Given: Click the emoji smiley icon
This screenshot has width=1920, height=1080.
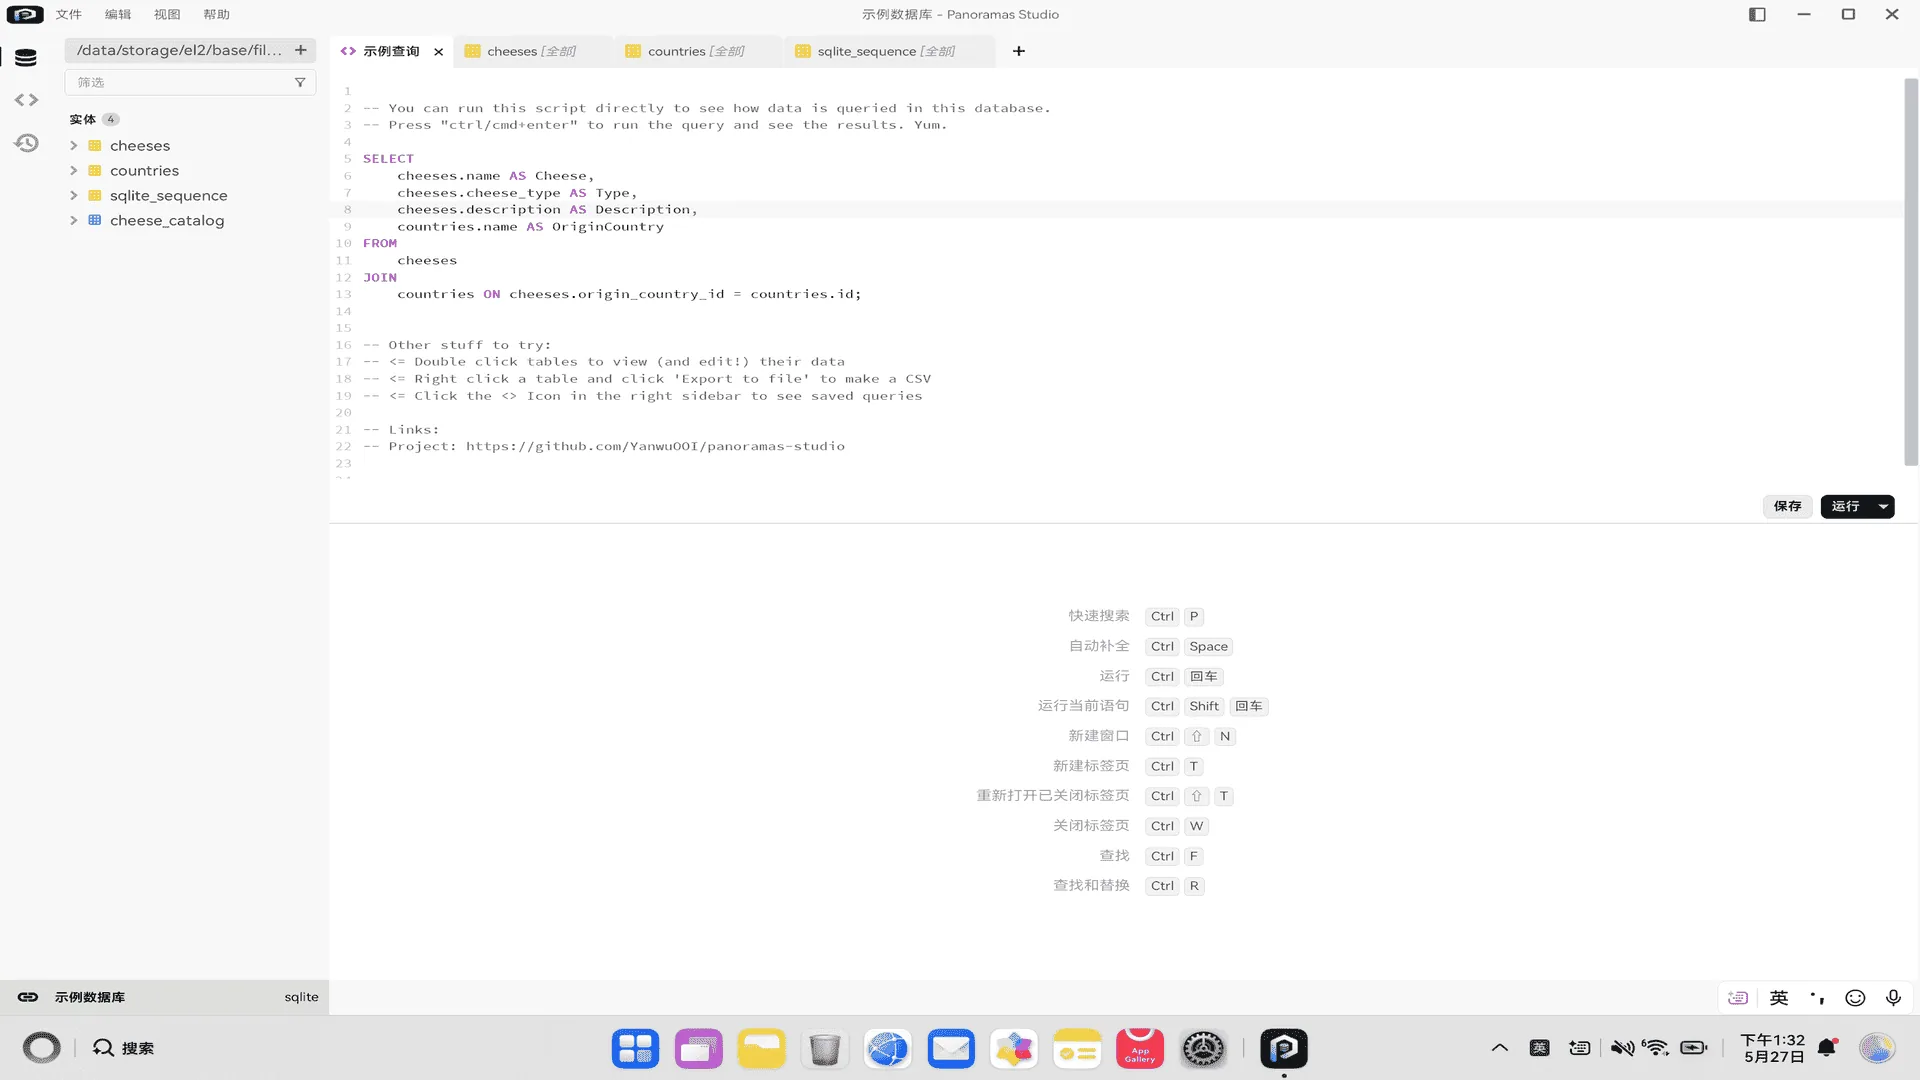Looking at the screenshot, I should click(x=1855, y=997).
